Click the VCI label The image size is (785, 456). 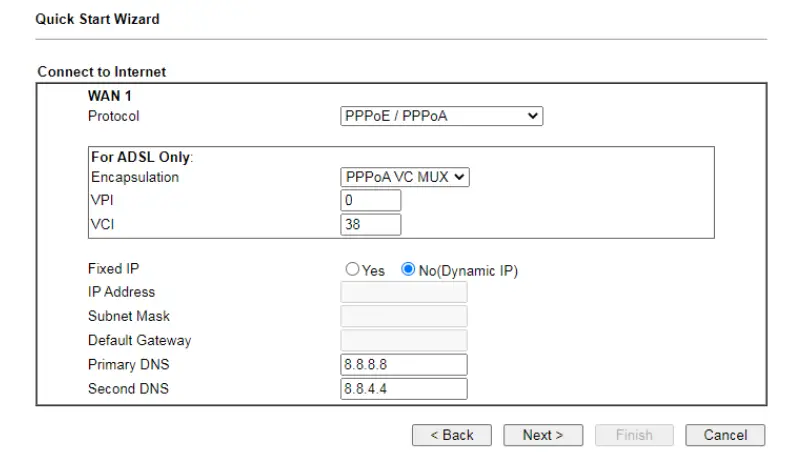(x=103, y=224)
